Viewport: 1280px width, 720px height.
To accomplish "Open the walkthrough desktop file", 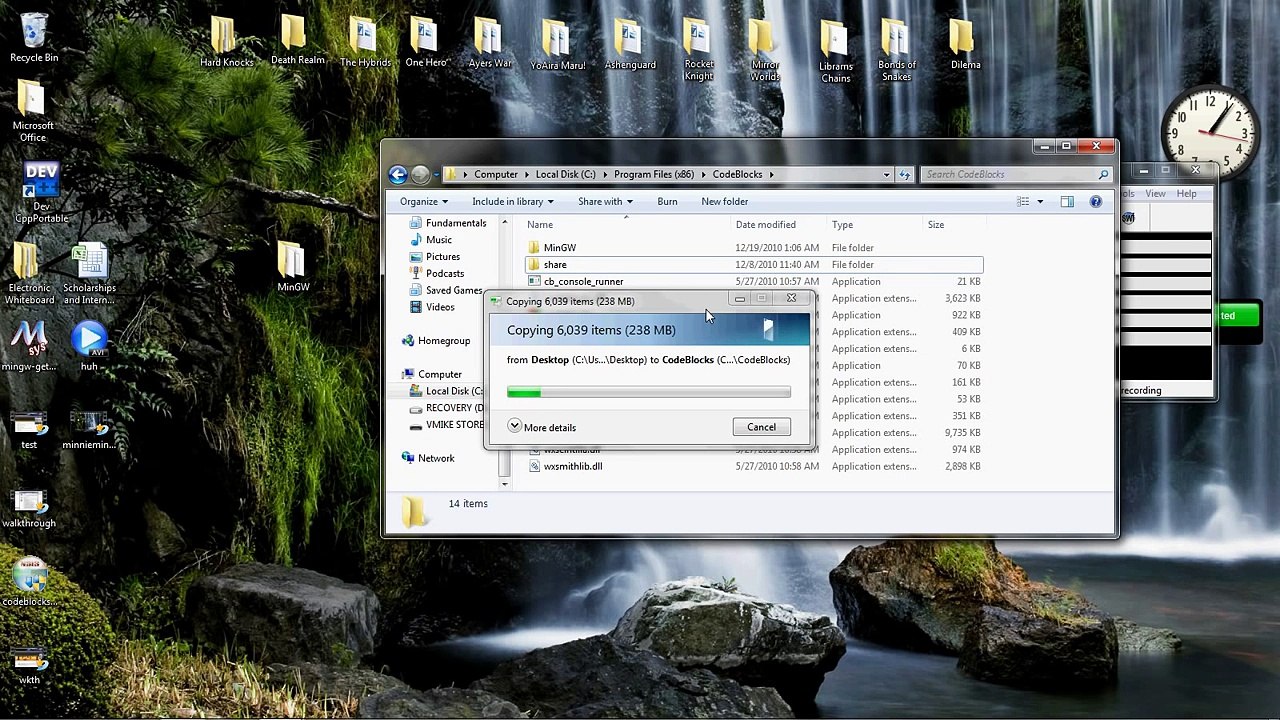I will (x=29, y=508).
